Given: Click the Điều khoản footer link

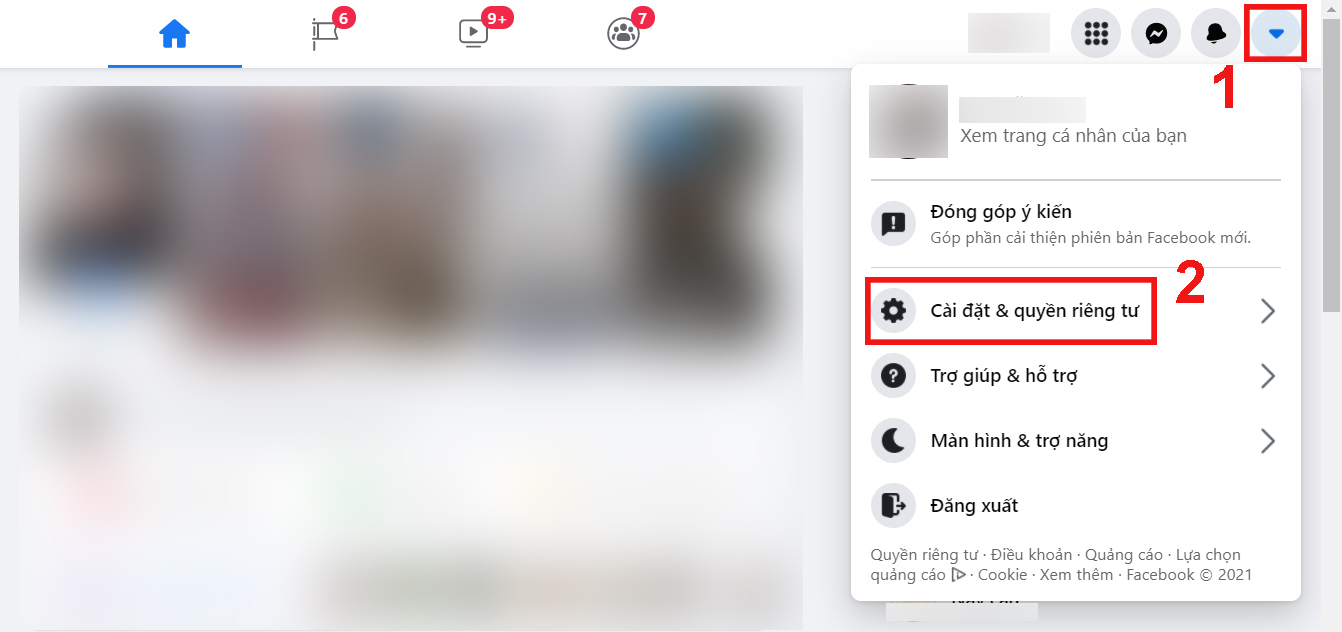Looking at the screenshot, I should tap(1031, 554).
